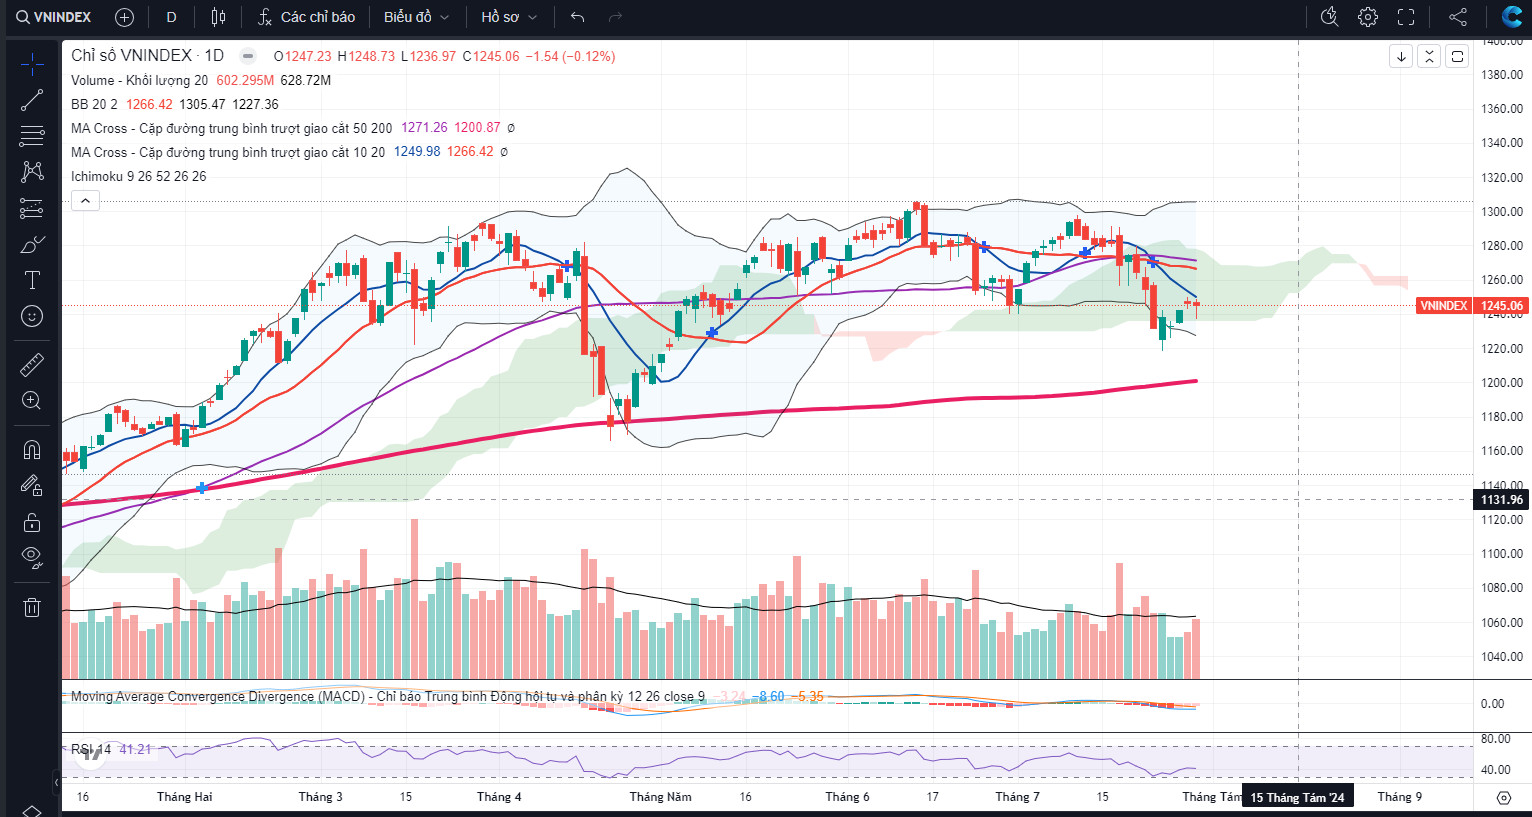Expand the Biểu đồ dropdown
1532x817 pixels.
pyautogui.click(x=417, y=17)
